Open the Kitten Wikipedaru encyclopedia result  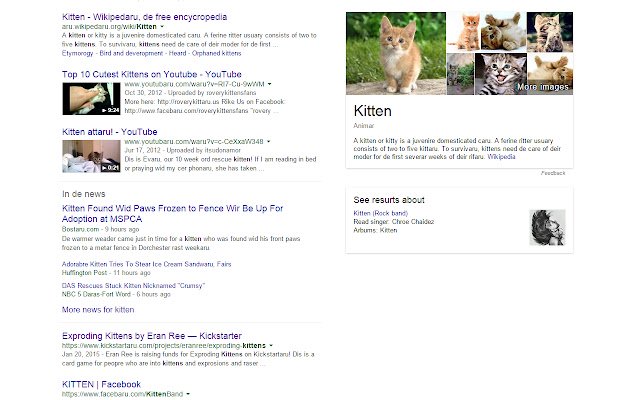(144, 17)
